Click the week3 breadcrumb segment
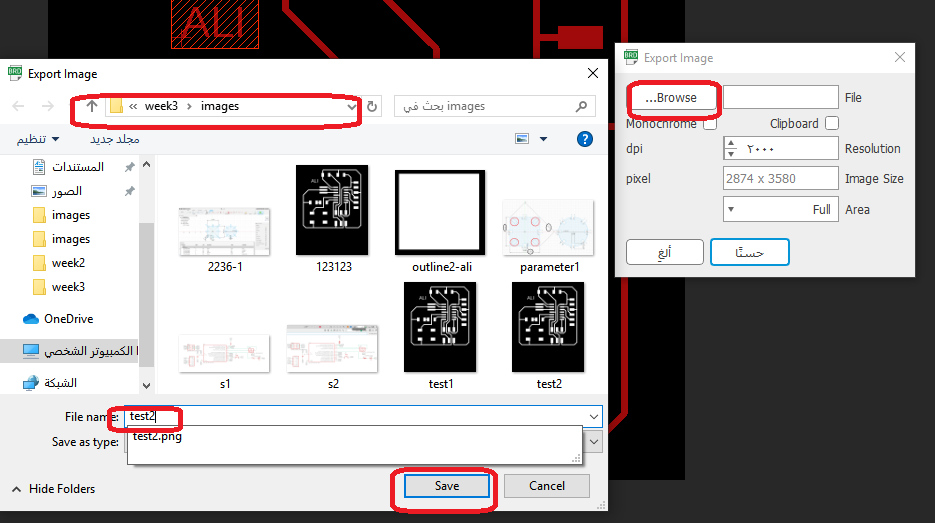 tap(161, 106)
